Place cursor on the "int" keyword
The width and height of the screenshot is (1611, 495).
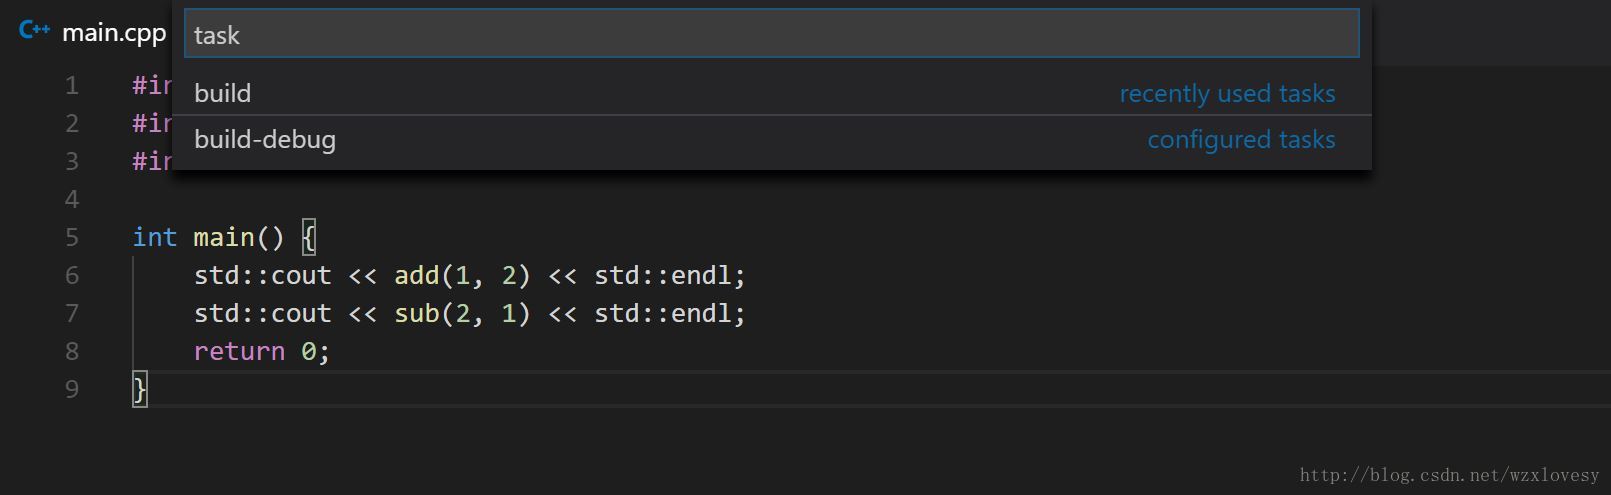tap(155, 237)
